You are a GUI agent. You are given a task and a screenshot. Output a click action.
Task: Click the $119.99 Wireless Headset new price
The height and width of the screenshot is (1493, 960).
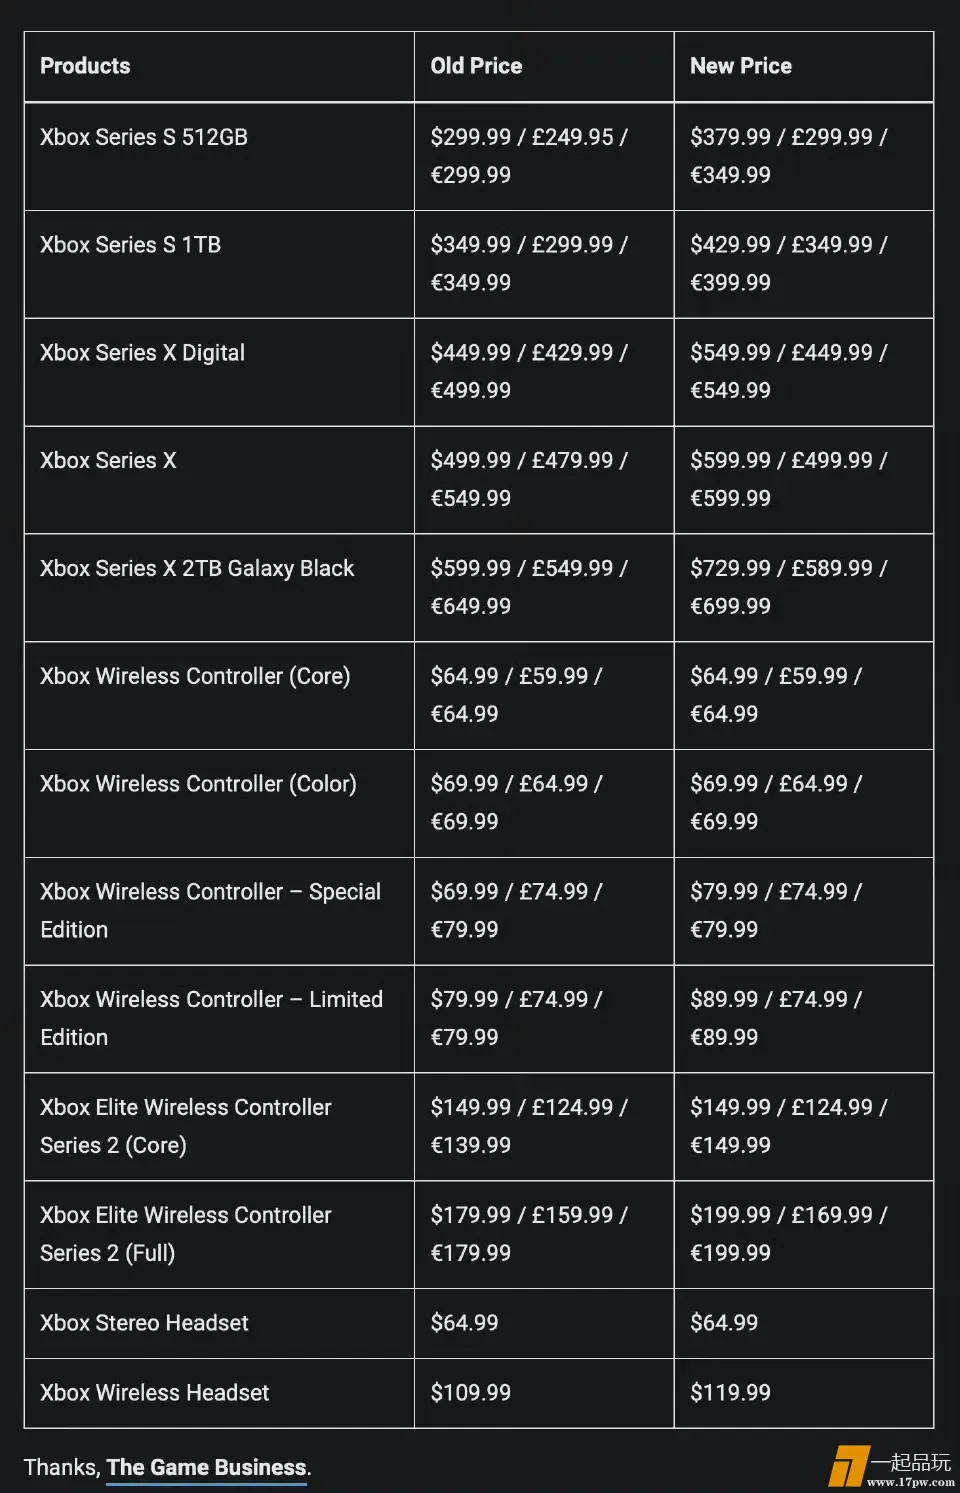click(730, 1393)
